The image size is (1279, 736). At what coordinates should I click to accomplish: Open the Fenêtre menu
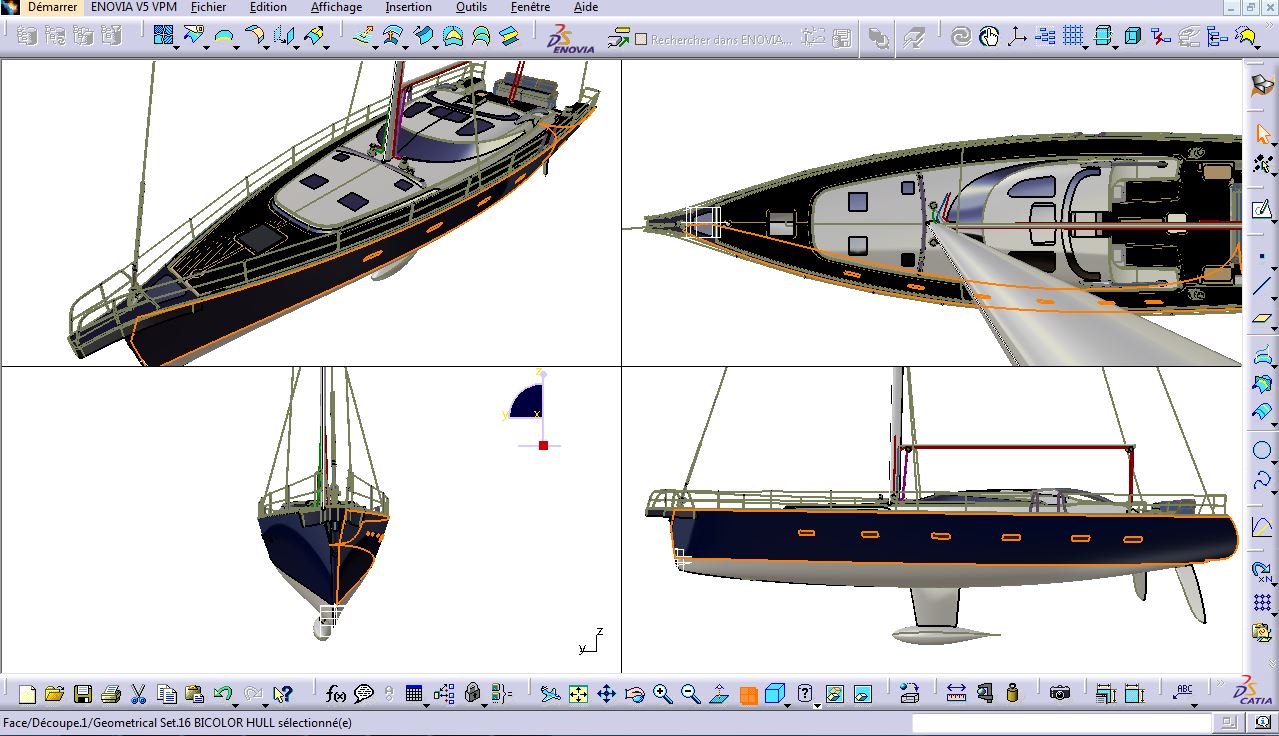pos(530,7)
